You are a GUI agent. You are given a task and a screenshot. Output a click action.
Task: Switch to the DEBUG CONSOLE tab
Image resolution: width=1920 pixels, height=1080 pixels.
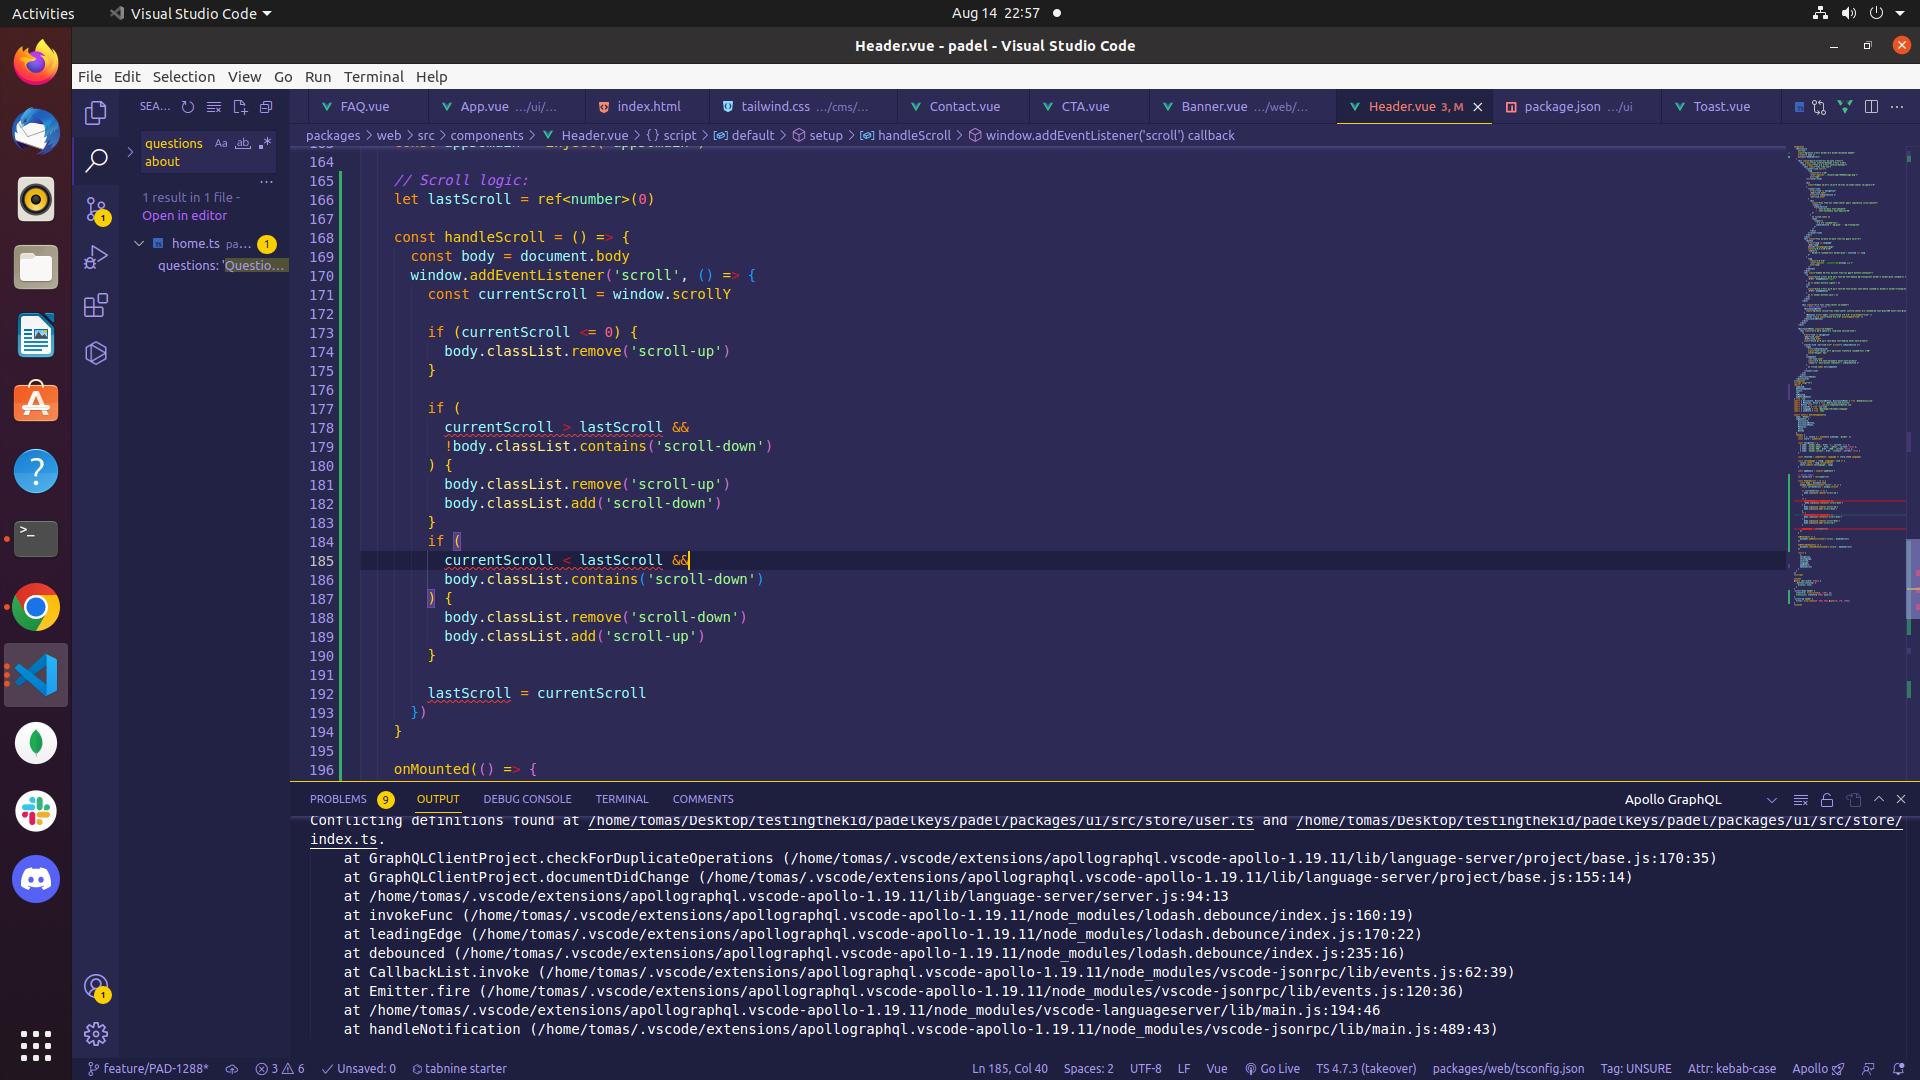tap(527, 799)
